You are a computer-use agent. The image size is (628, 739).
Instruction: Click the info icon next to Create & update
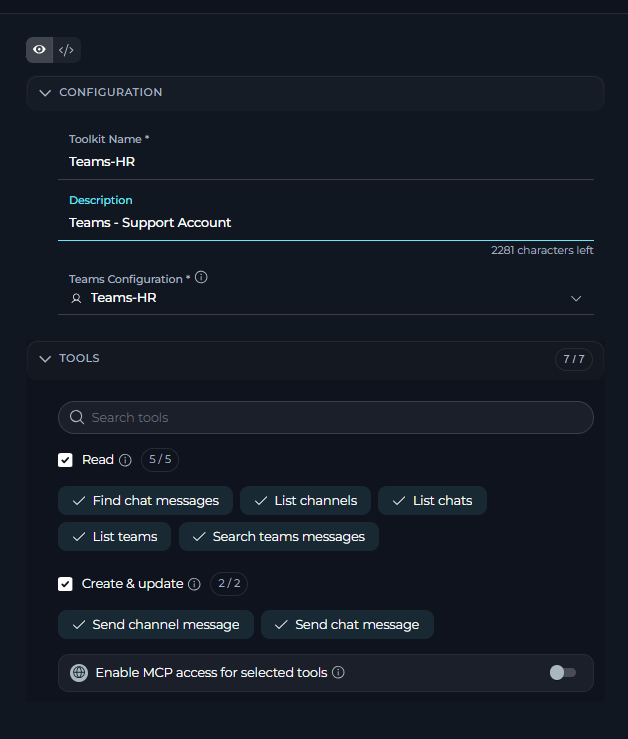click(x=194, y=584)
